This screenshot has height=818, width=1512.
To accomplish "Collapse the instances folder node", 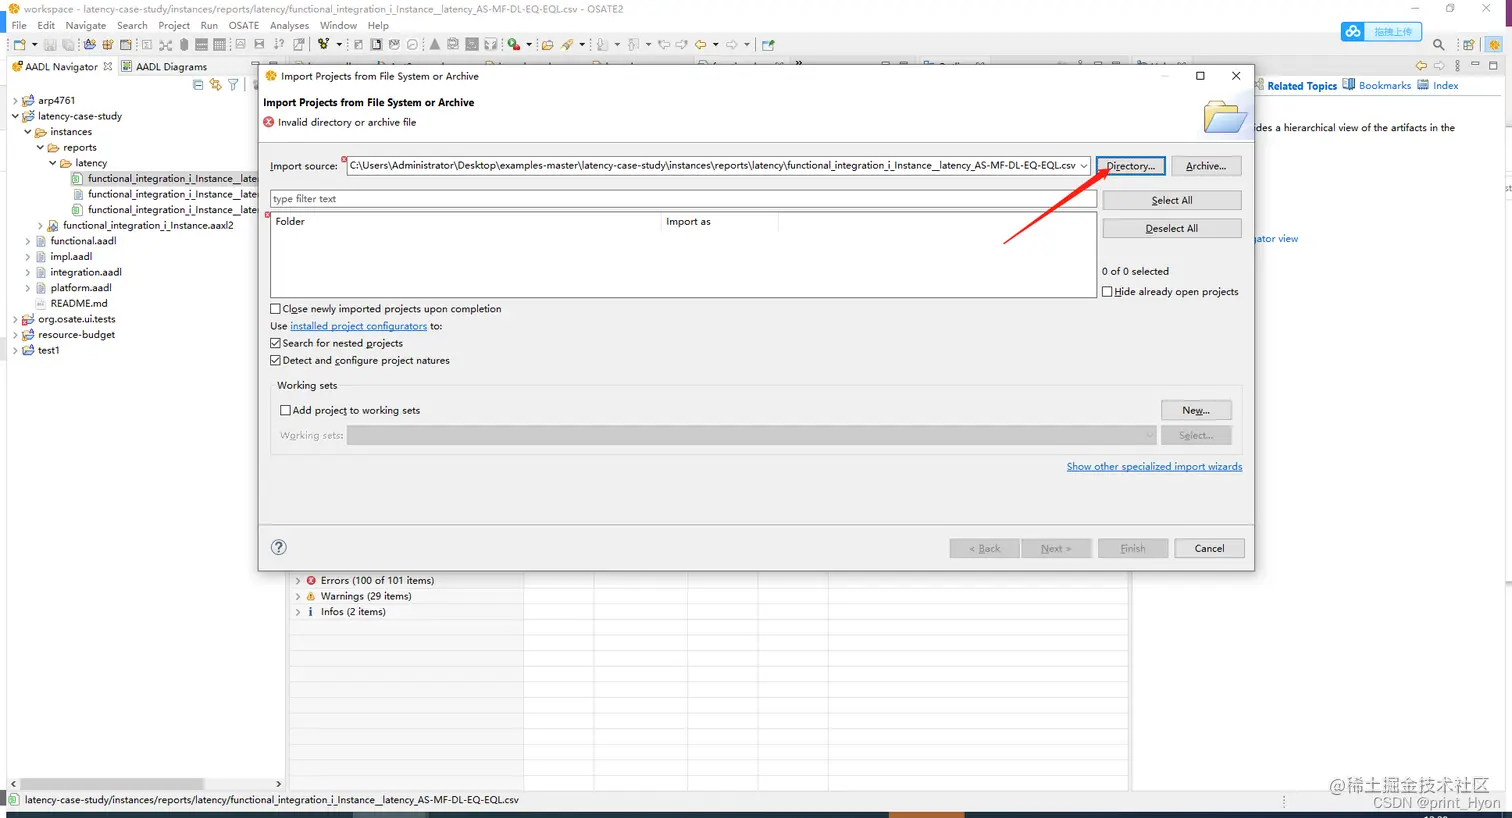I will click(x=28, y=132).
